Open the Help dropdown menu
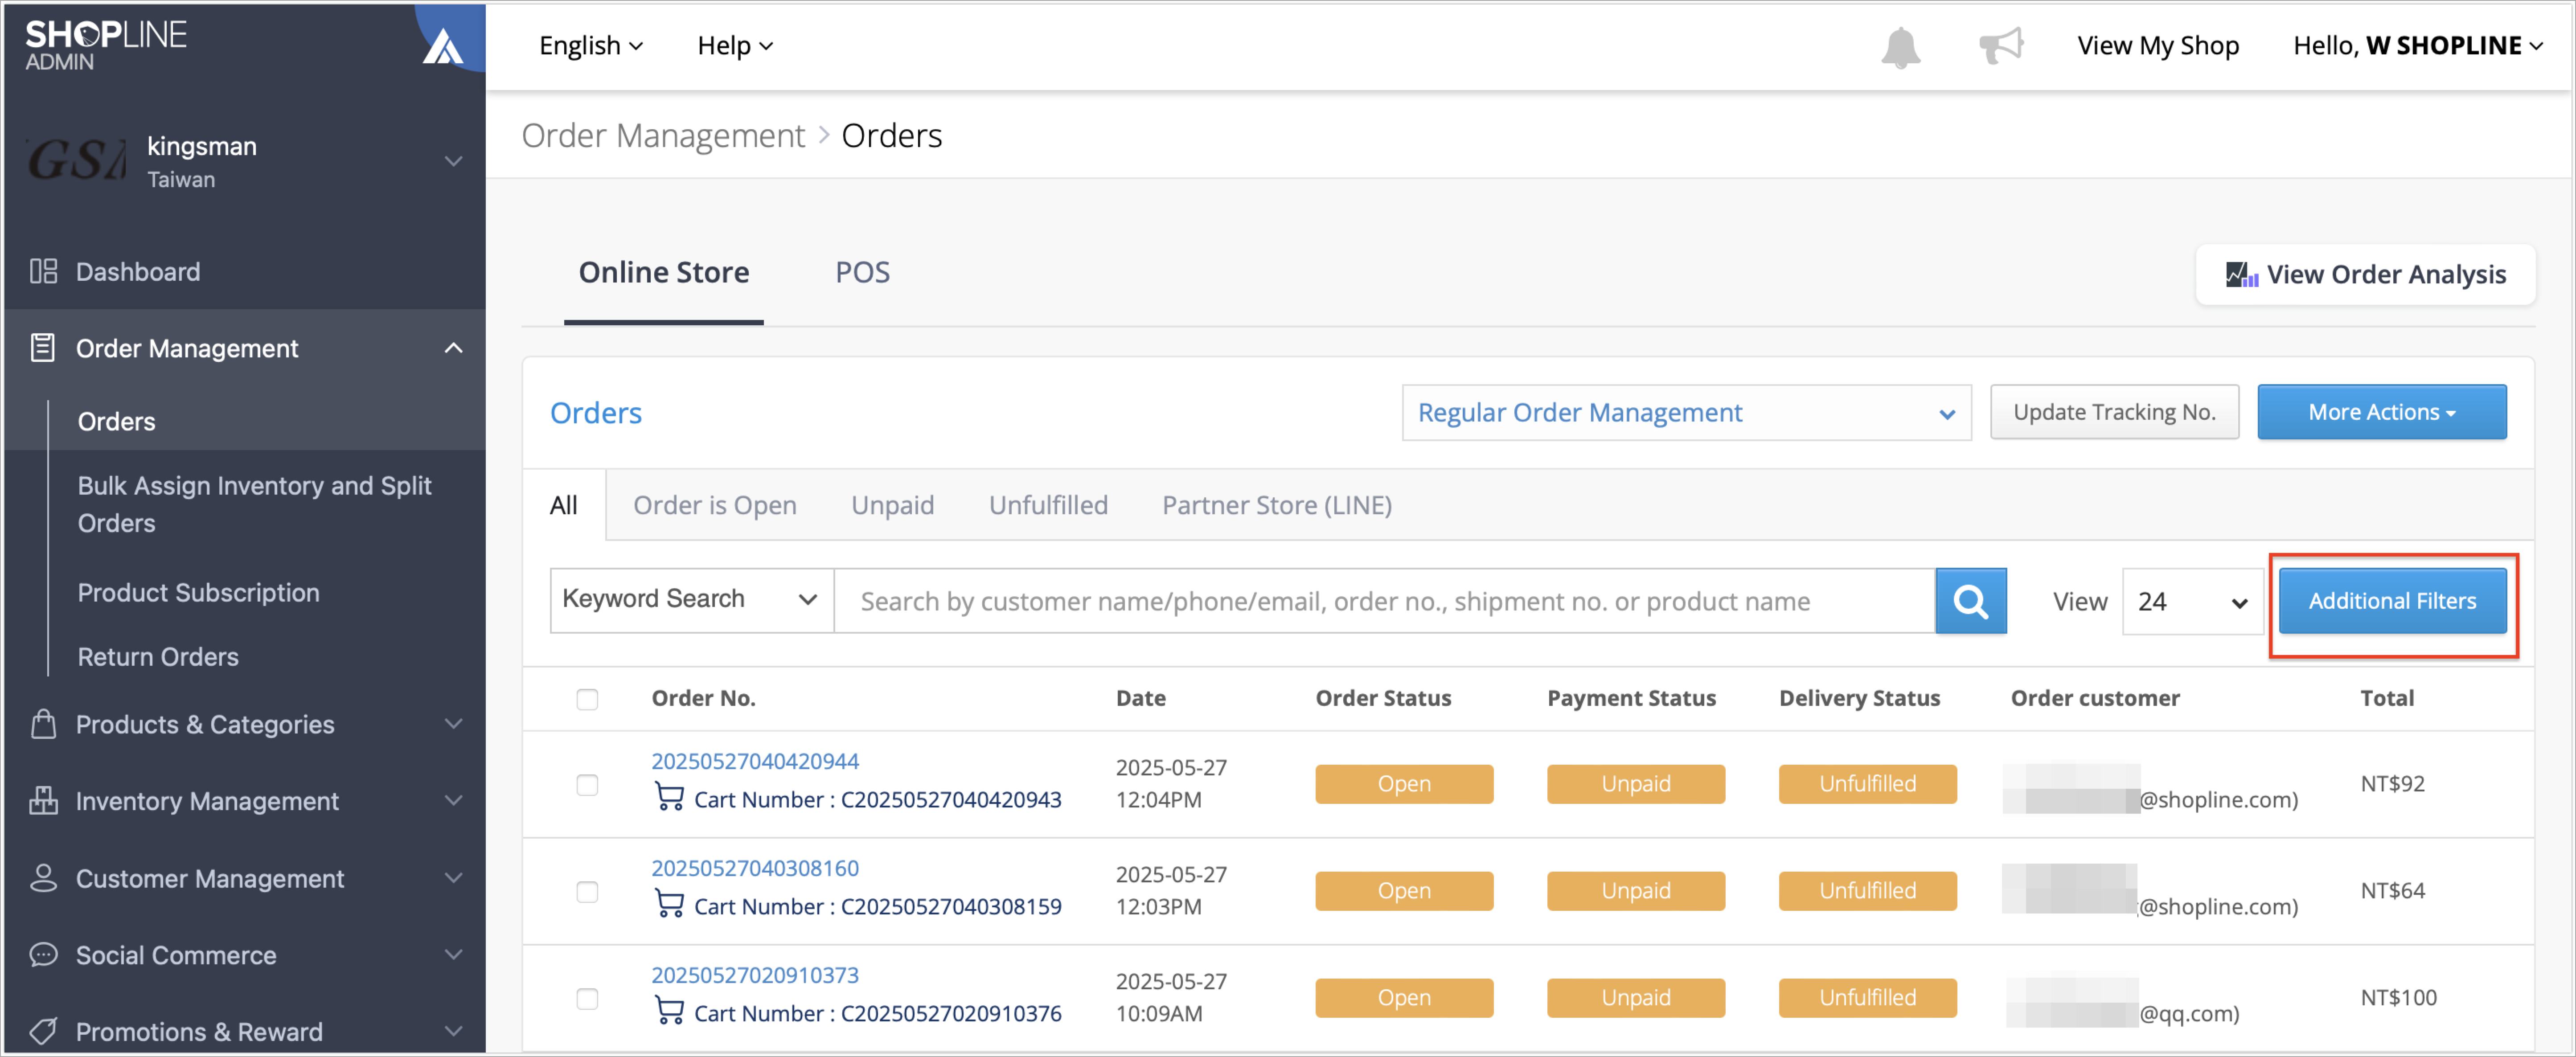Viewport: 2576px width, 1057px height. tap(735, 46)
